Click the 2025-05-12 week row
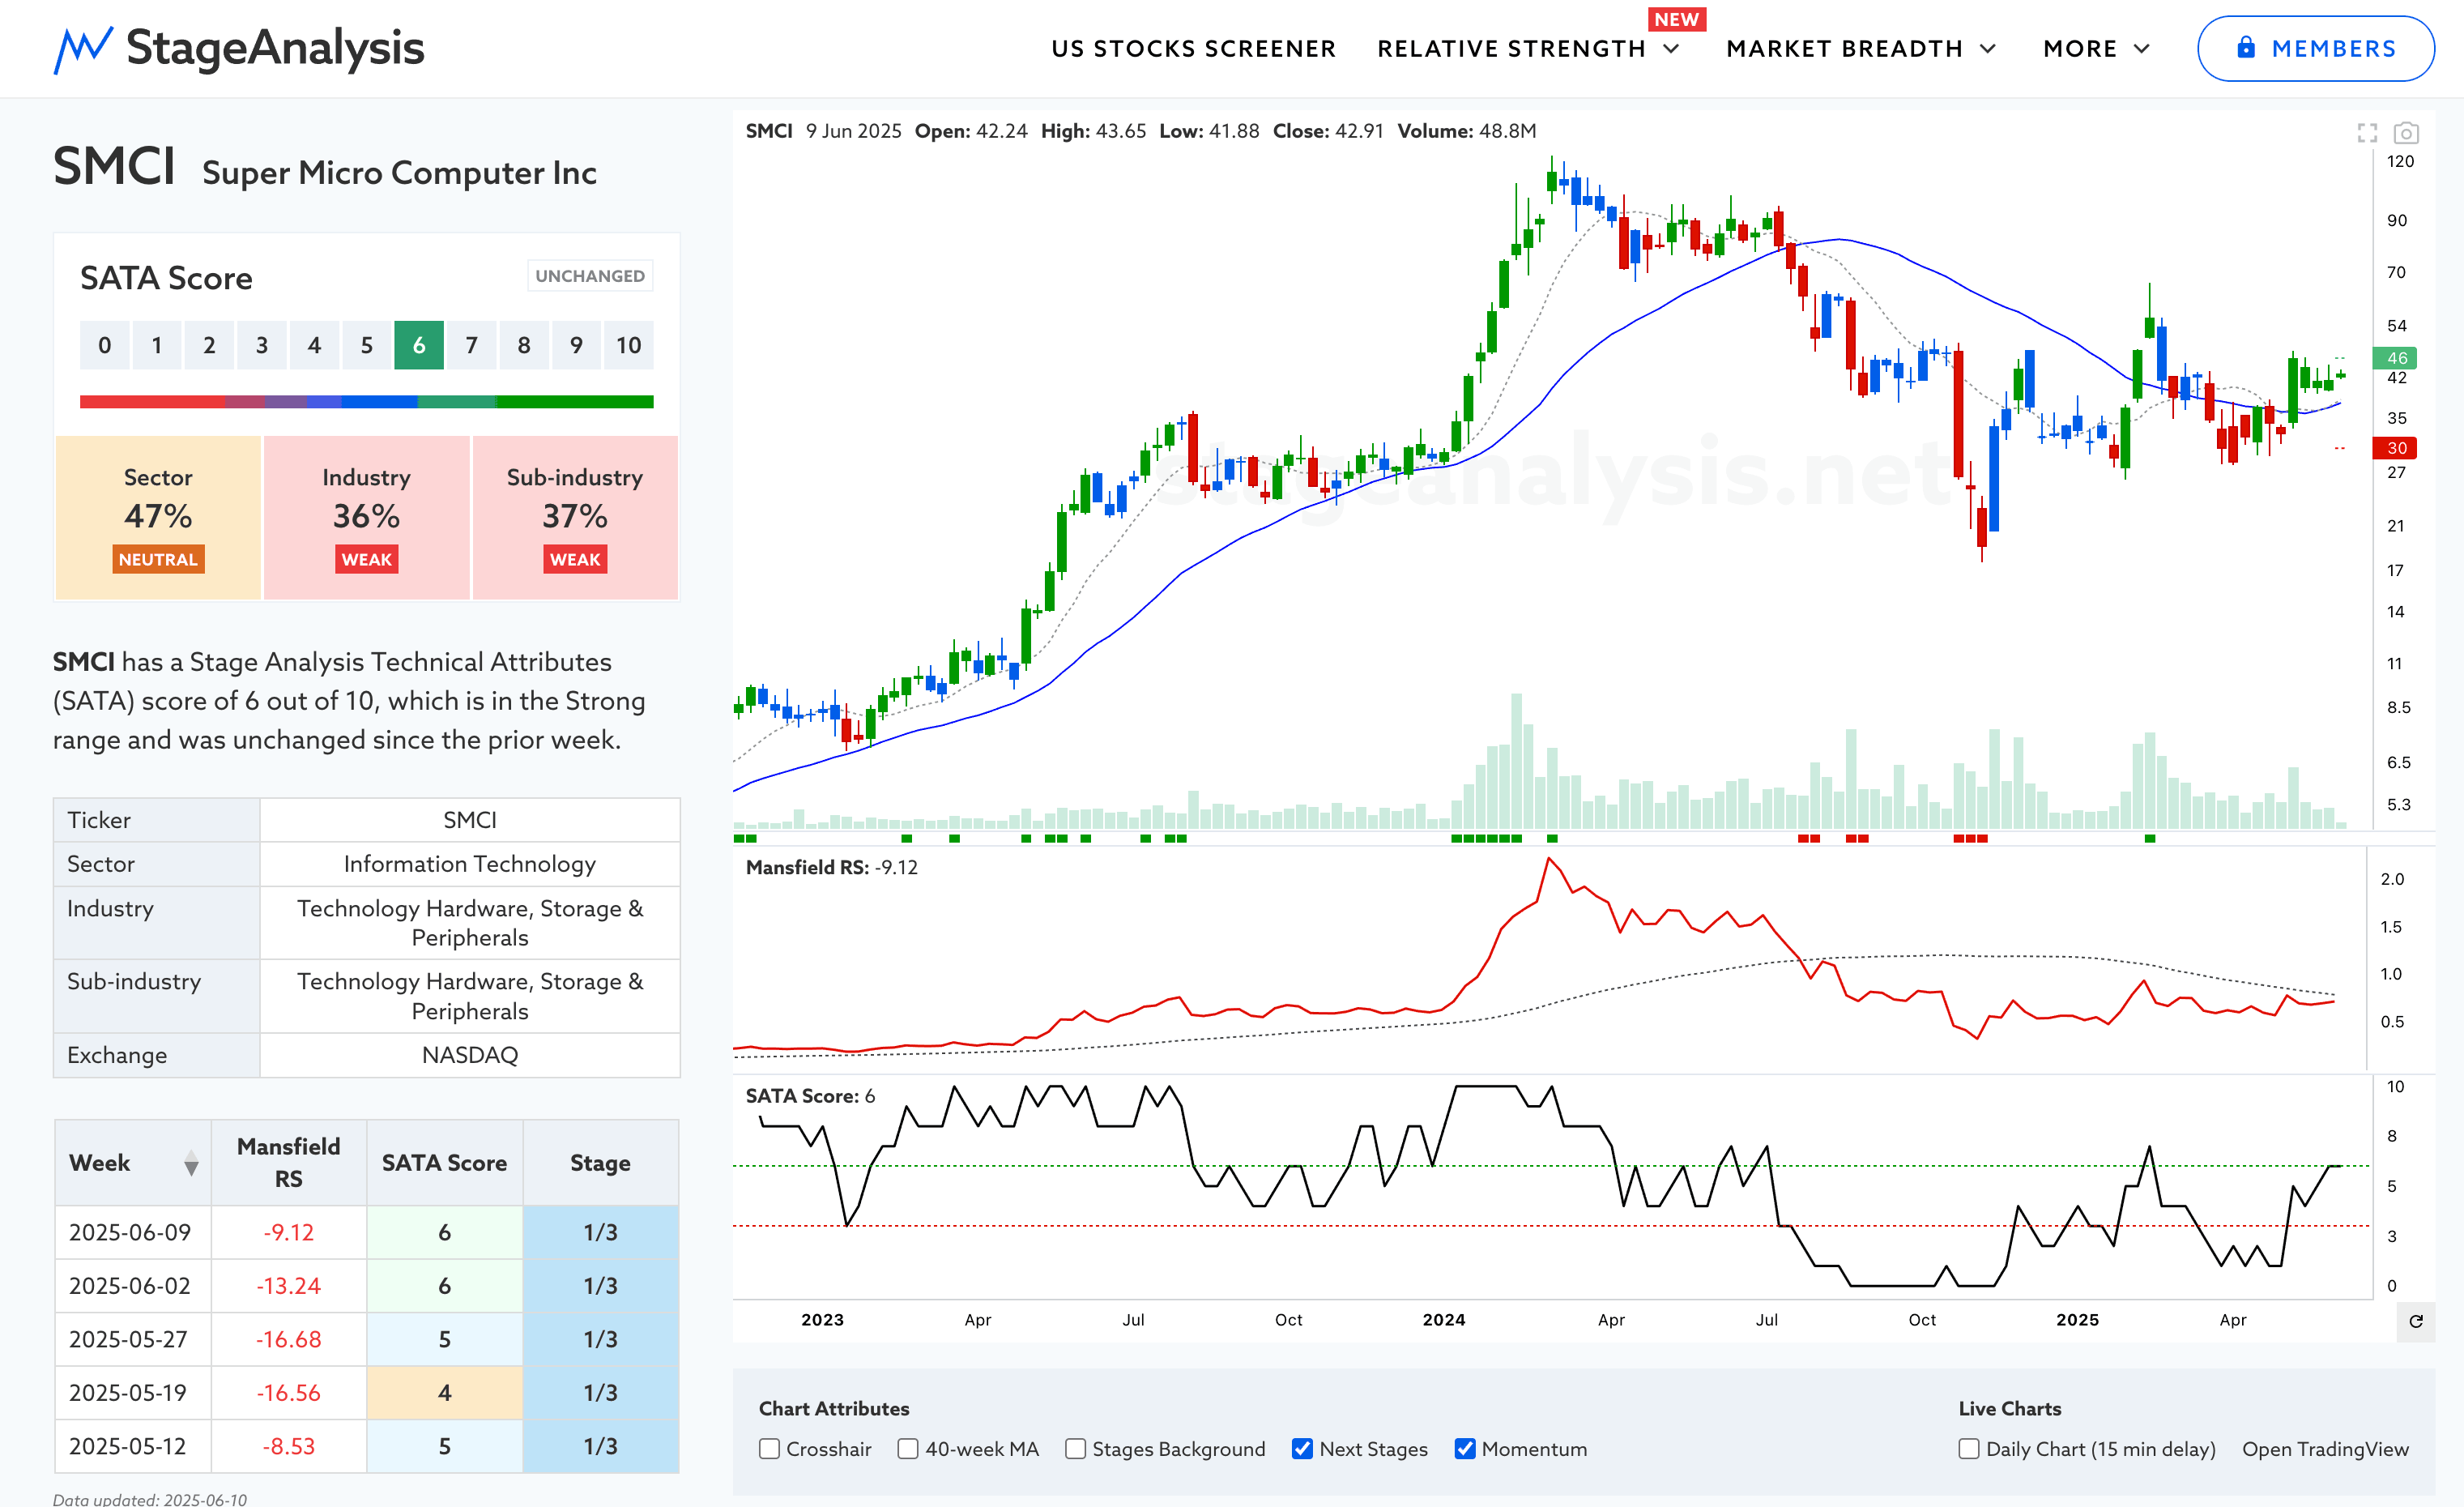Image resolution: width=2464 pixels, height=1507 pixels. coord(367,1446)
